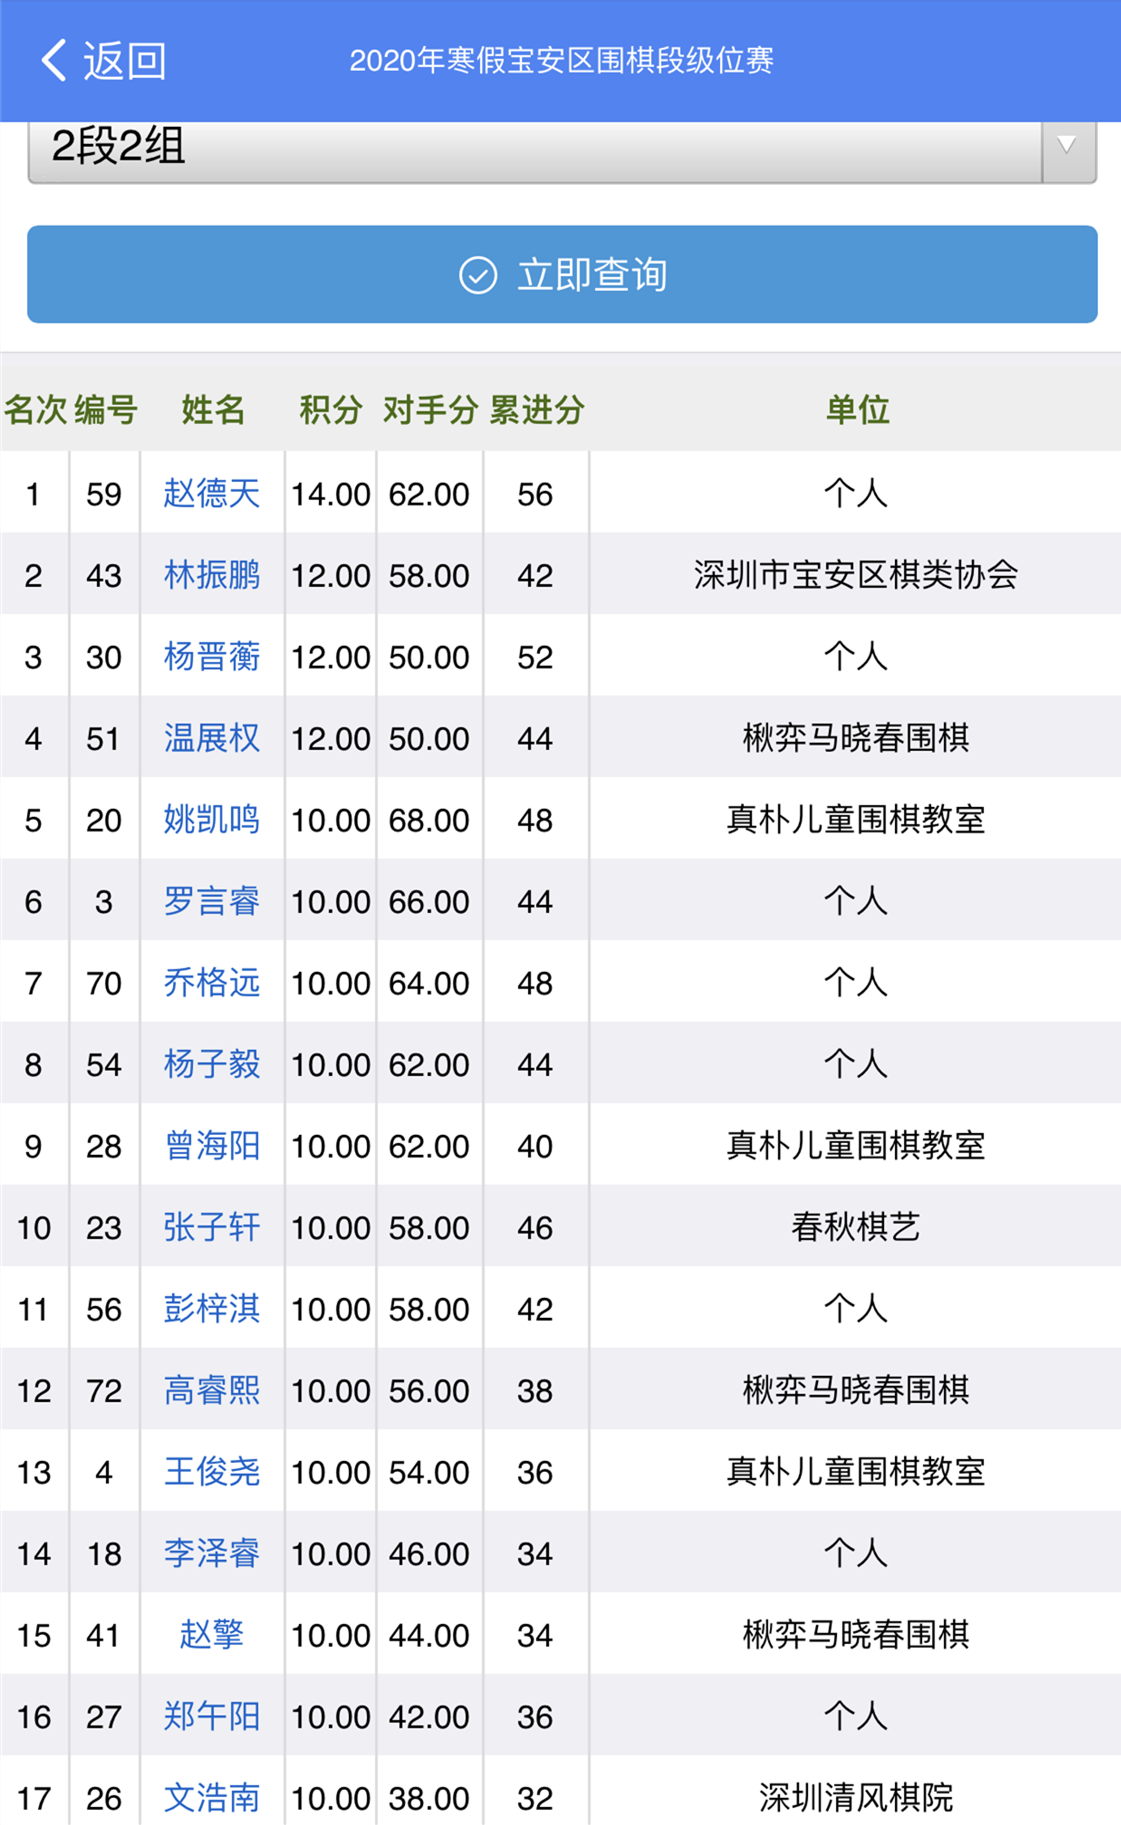Click the 编号 column header
This screenshot has height=1825, width=1121.
tap(105, 410)
